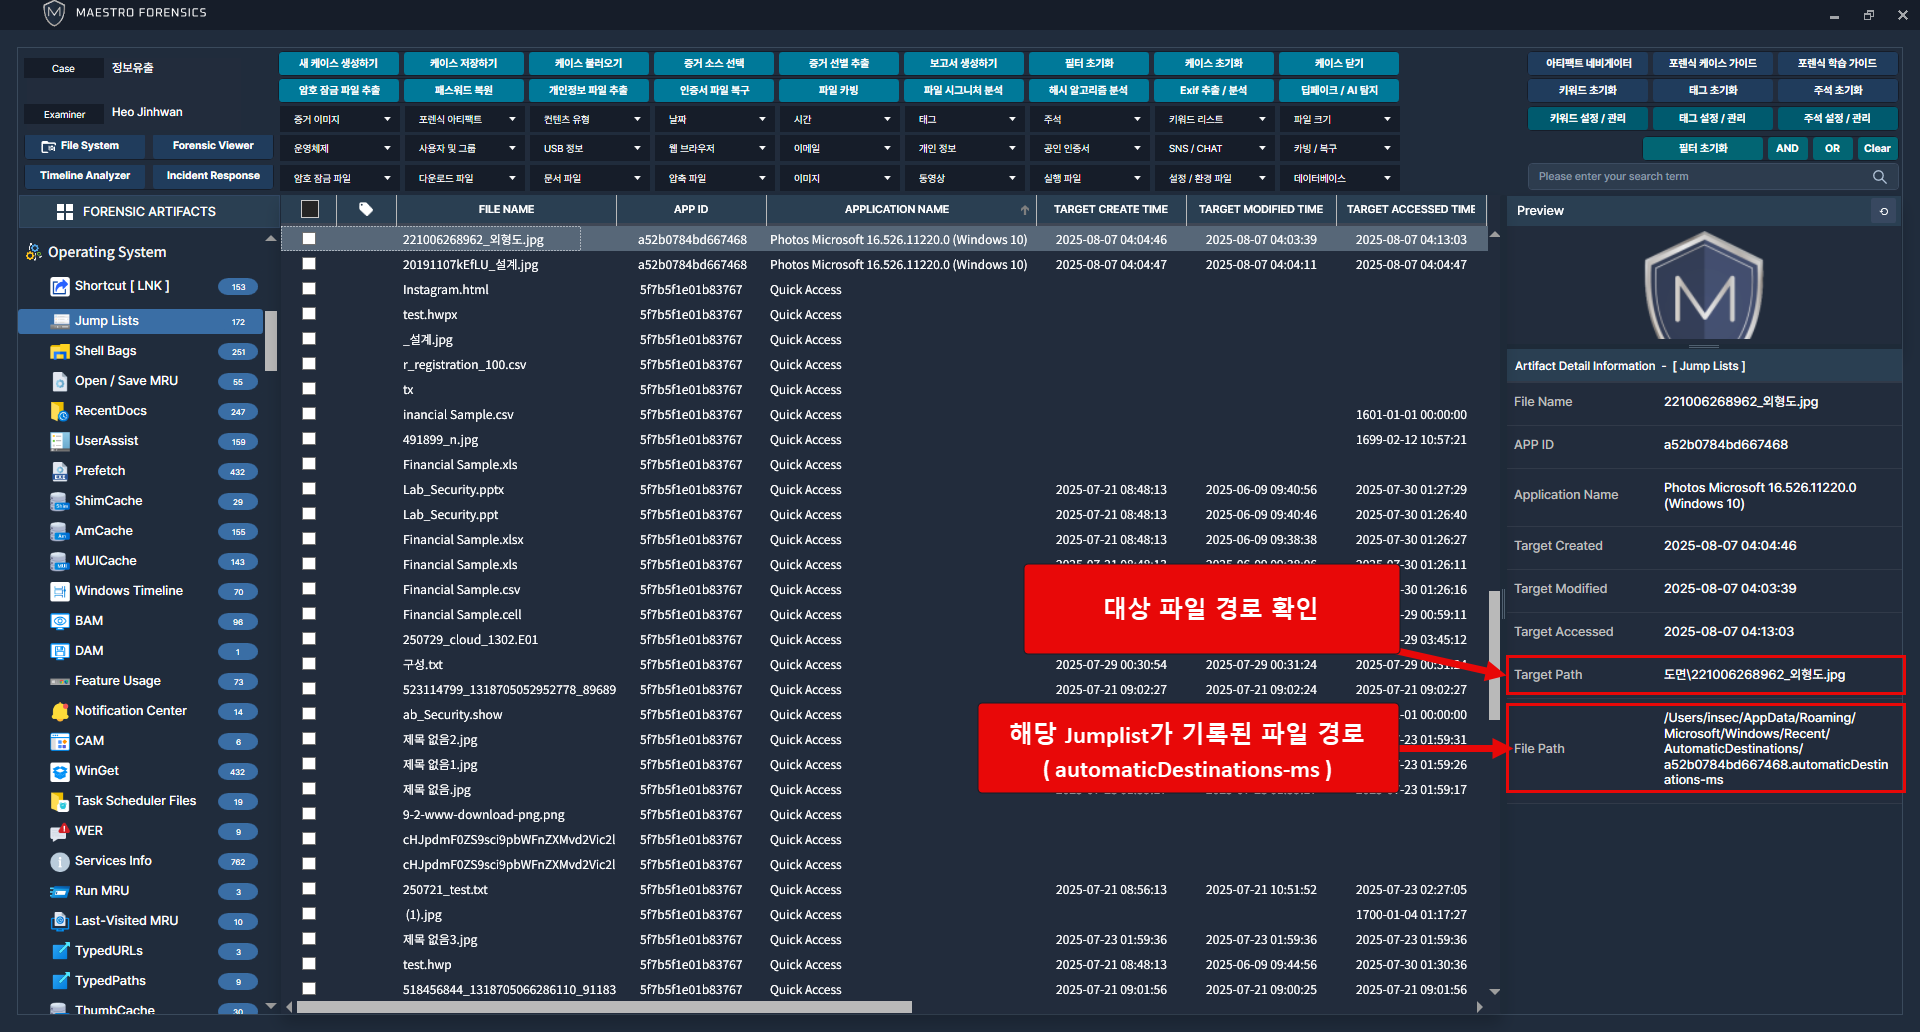Image resolution: width=1920 pixels, height=1032 pixels.
Task: Click the Shell Bags artifact icon
Action: tap(59, 351)
